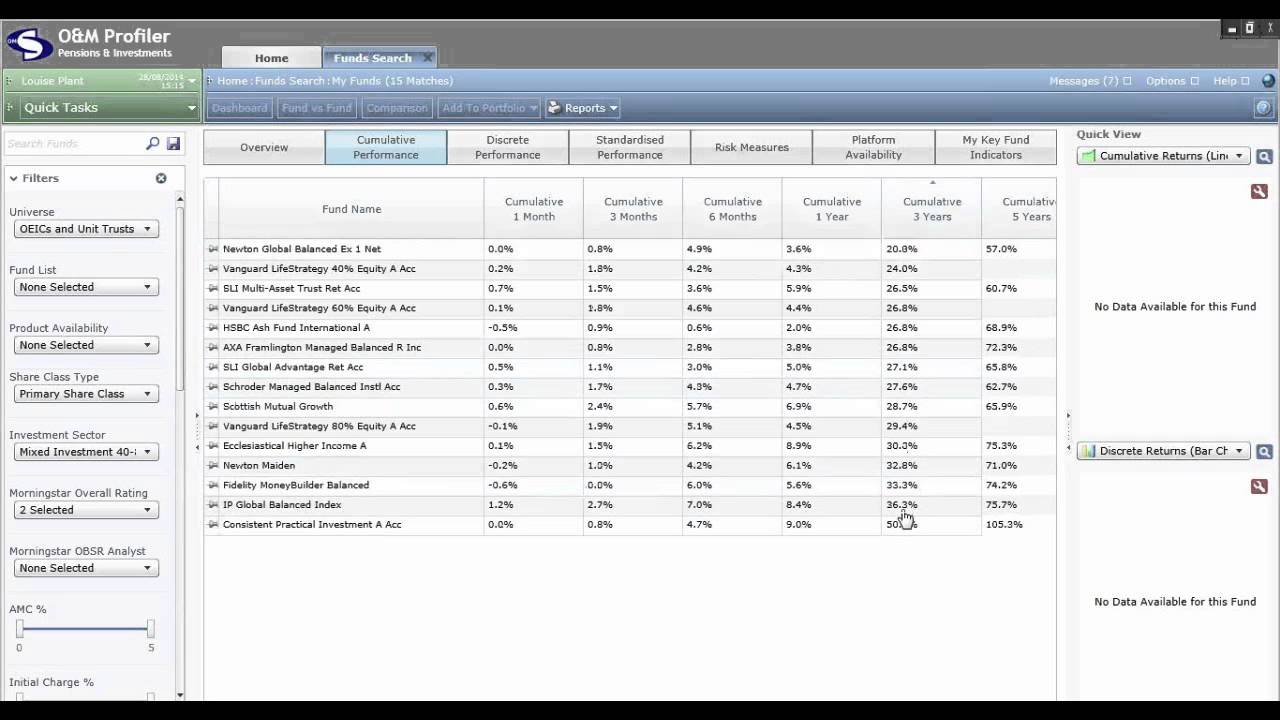Click the Dashboard button
The image size is (1280, 720).
tap(240, 108)
